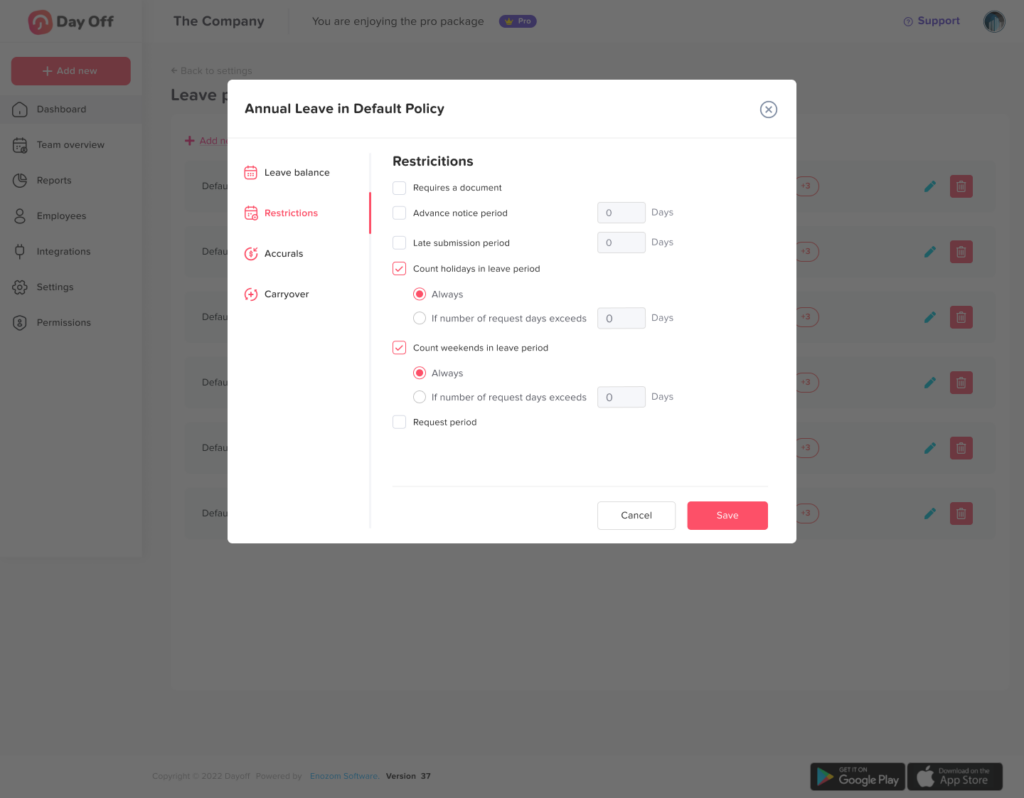1024x798 pixels.
Task: Switch to the Leave balance tab
Action: coord(297,173)
